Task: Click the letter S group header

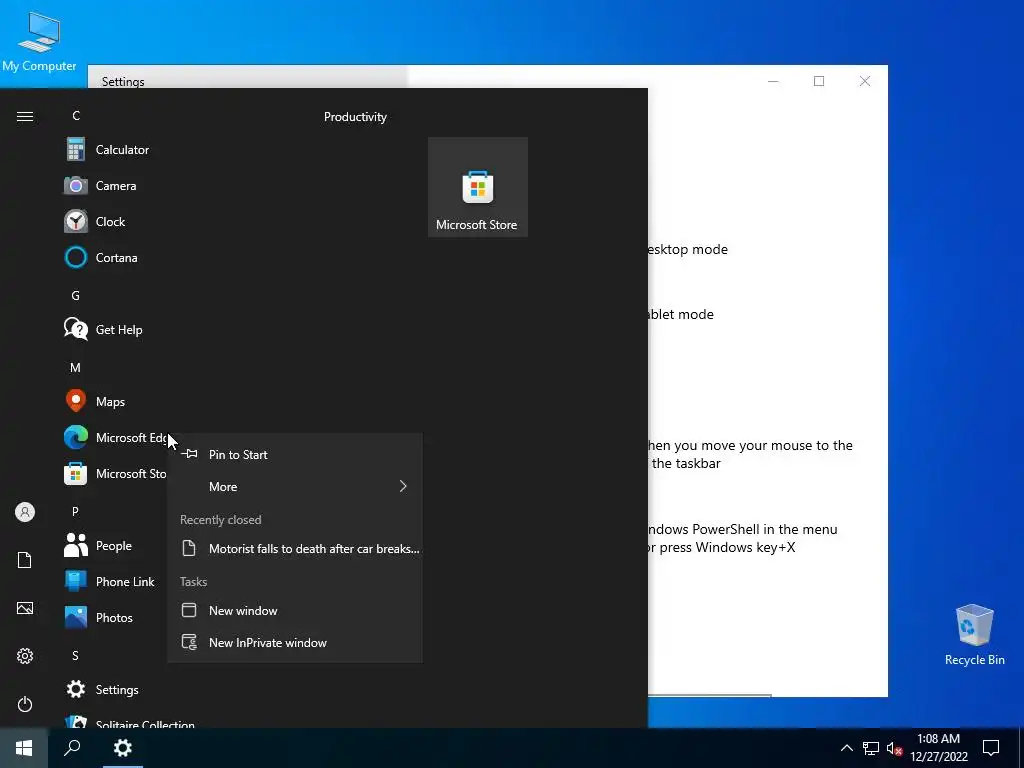Action: [76, 656]
